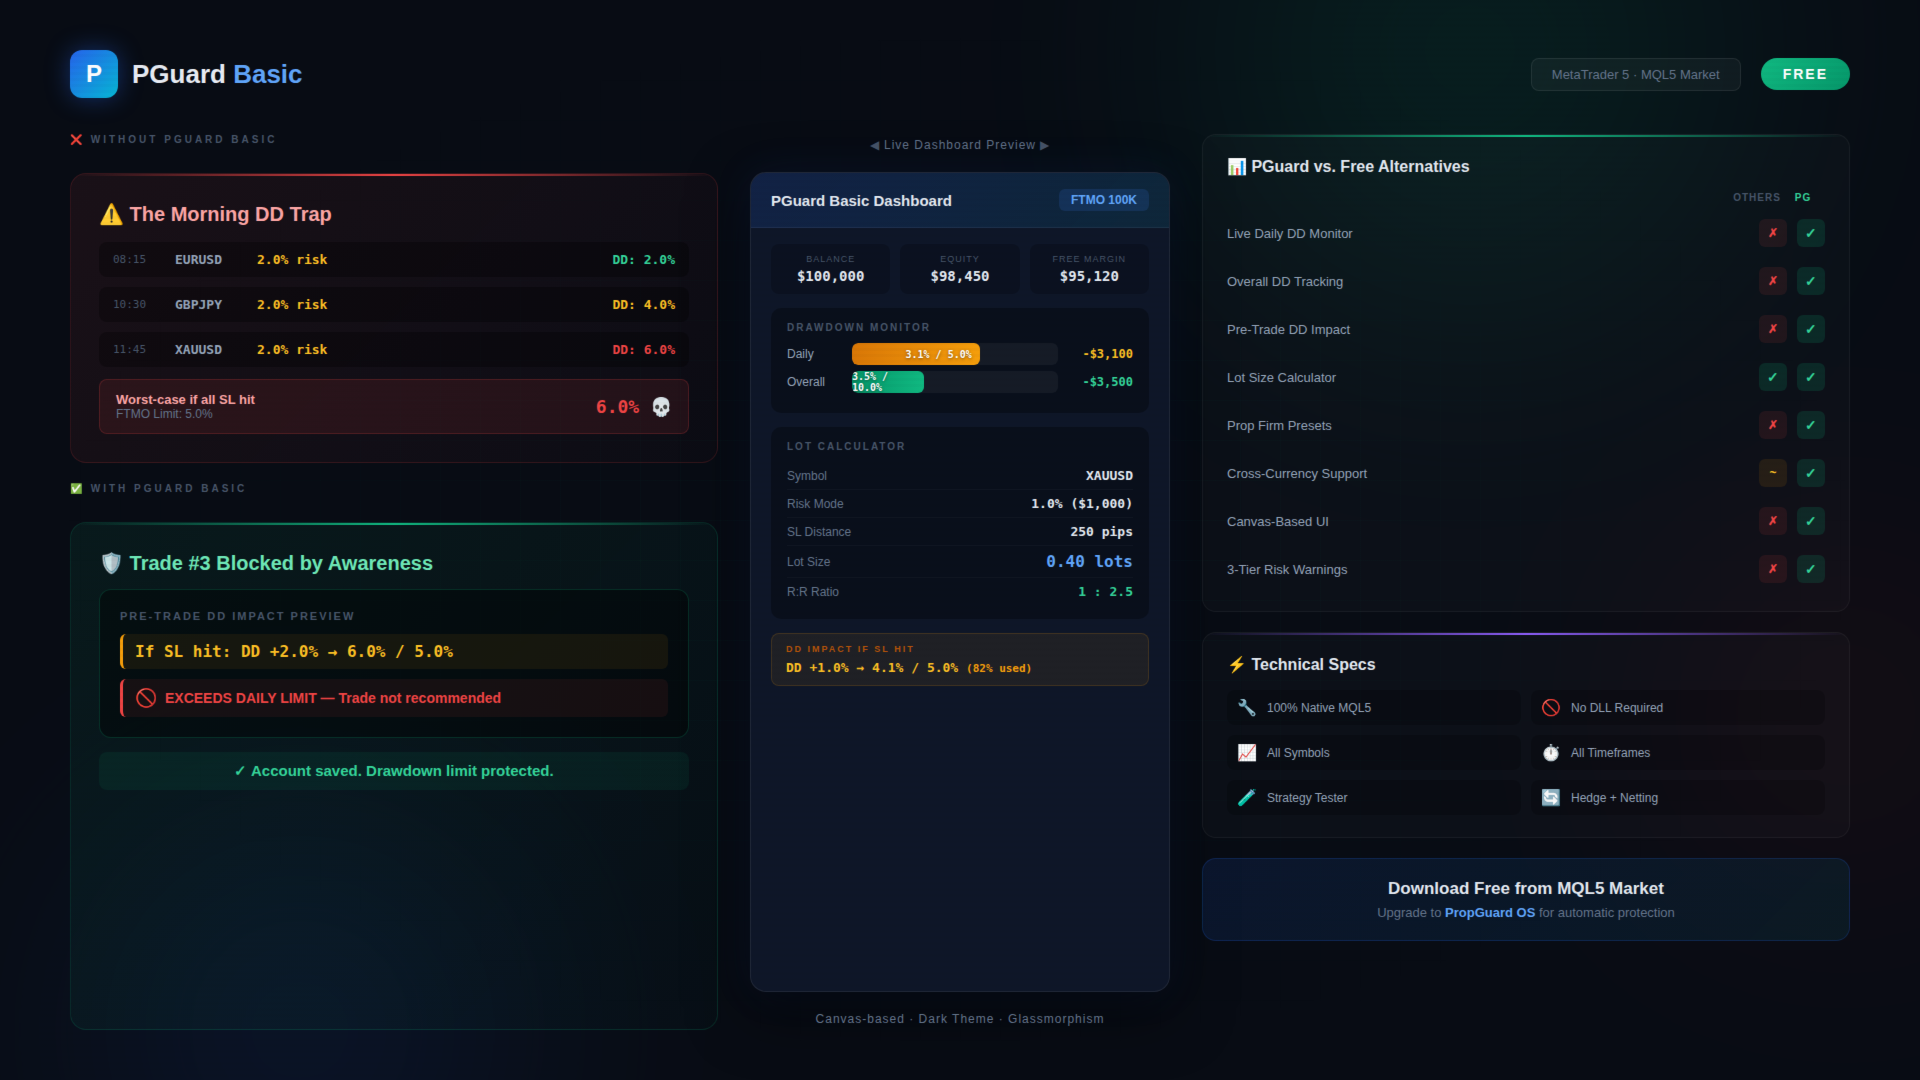Click the FTMO 100K preset badge
The image size is (1920, 1080).
1103,200
